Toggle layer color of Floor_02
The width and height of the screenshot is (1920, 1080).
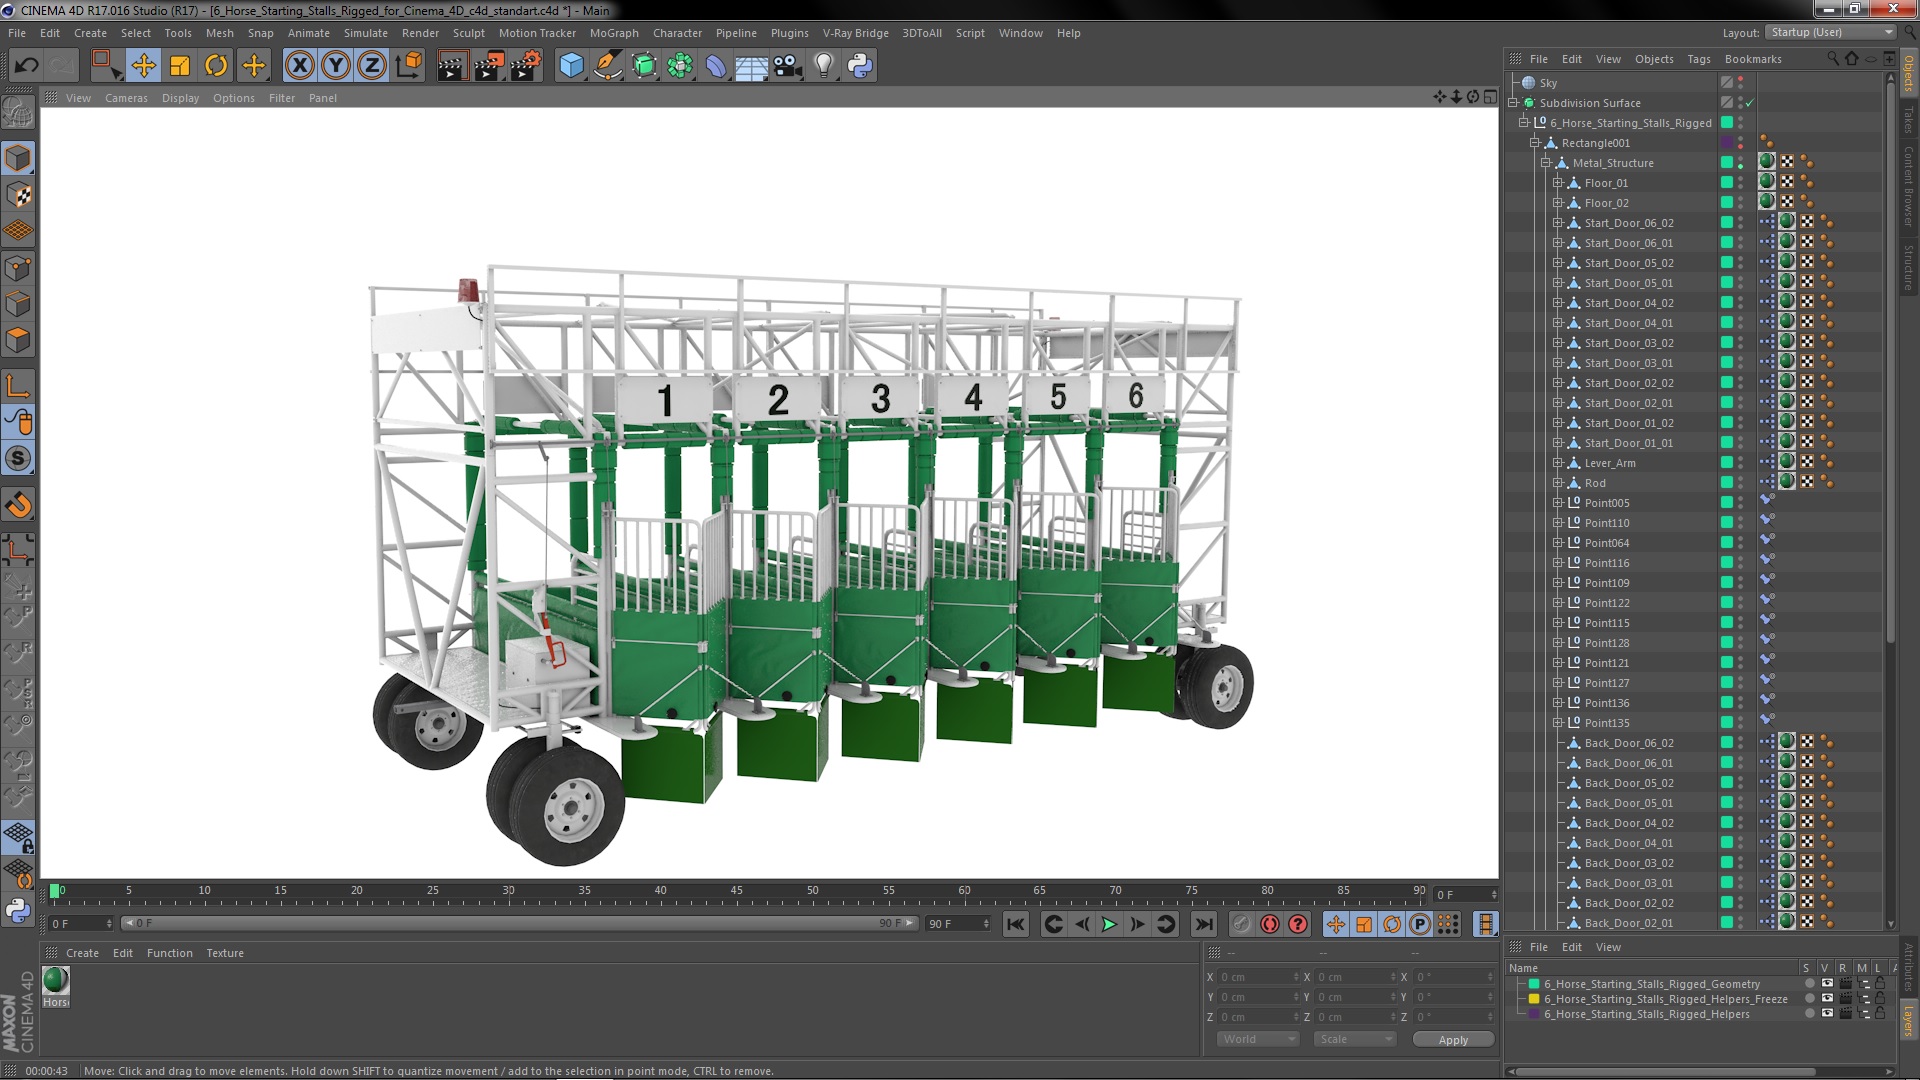coord(1727,202)
